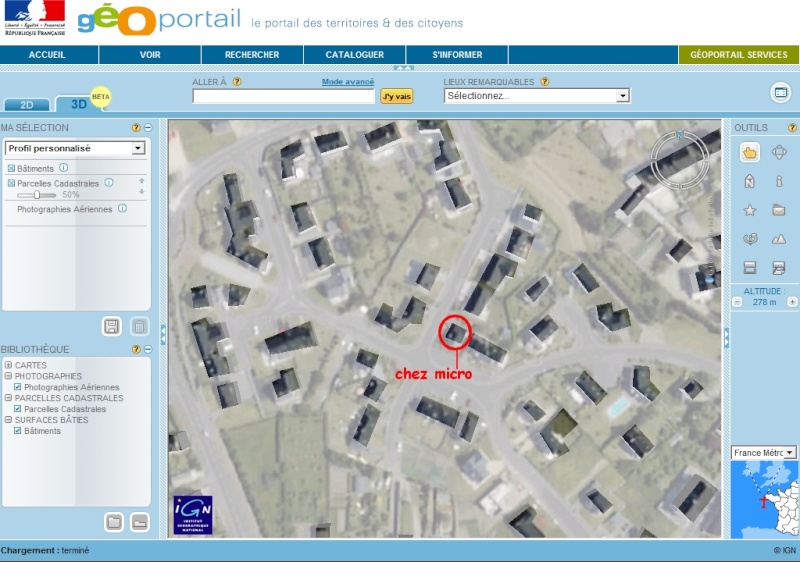Viewport: 800px width, 562px height.
Task: Uncheck Bâtiments in Bibliothèque
Action: click(18, 431)
